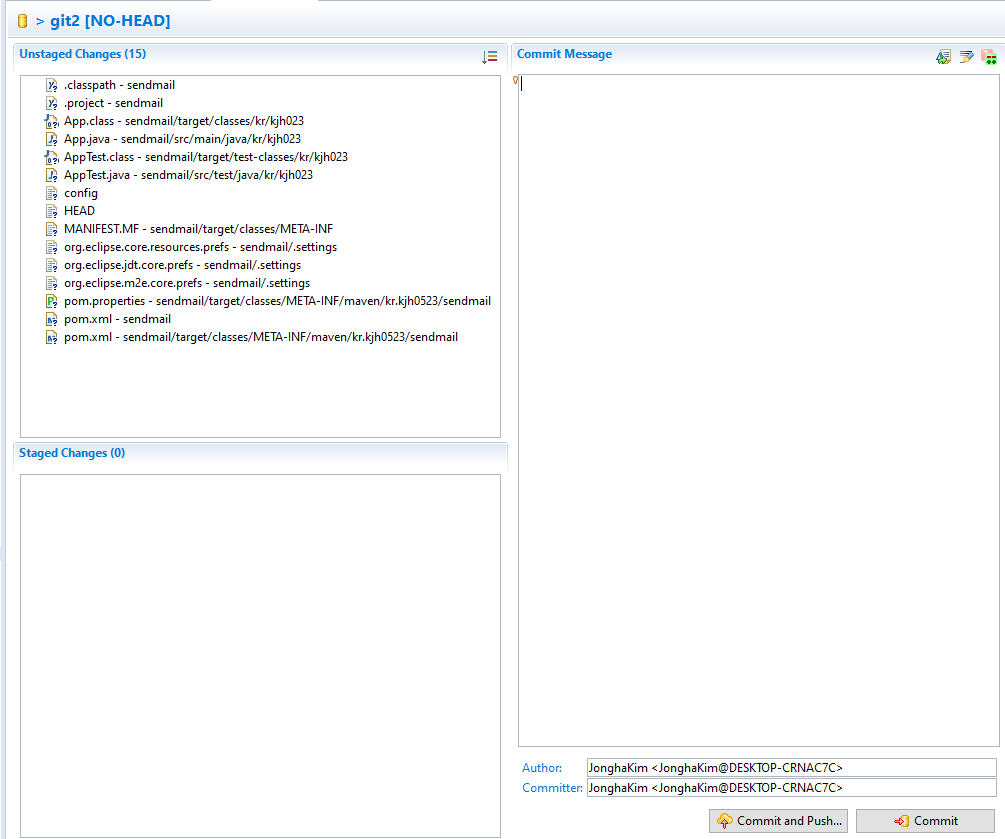Click the Commit button
The image size is (1005, 839).
click(925, 821)
